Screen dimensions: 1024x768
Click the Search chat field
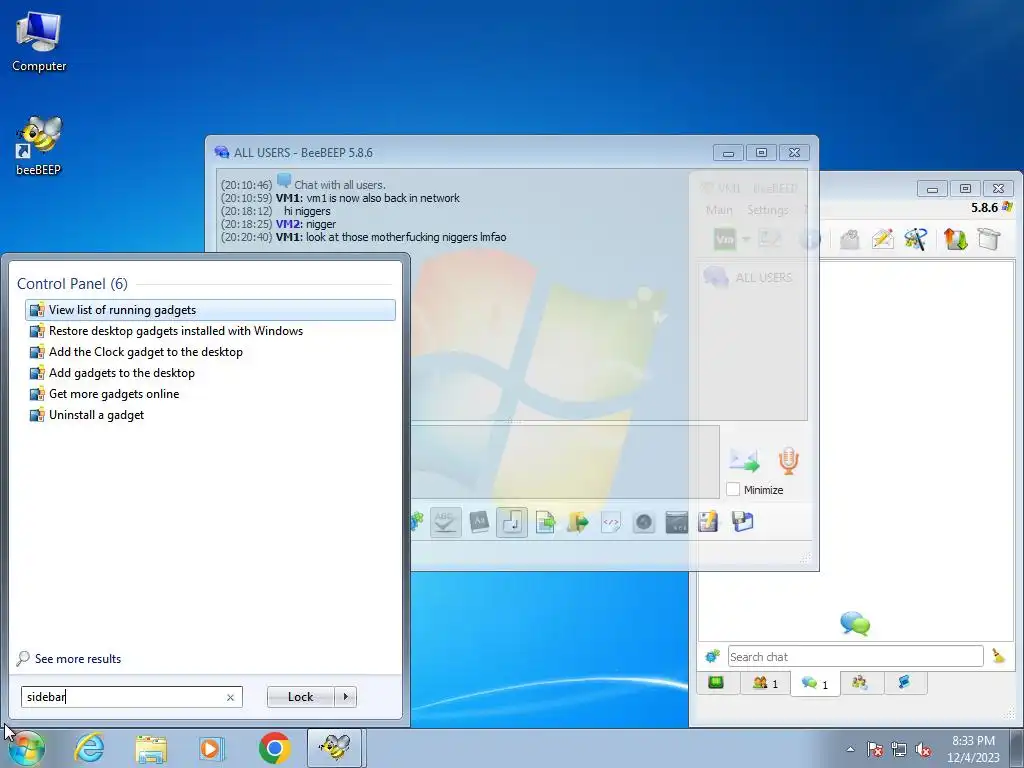[856, 656]
